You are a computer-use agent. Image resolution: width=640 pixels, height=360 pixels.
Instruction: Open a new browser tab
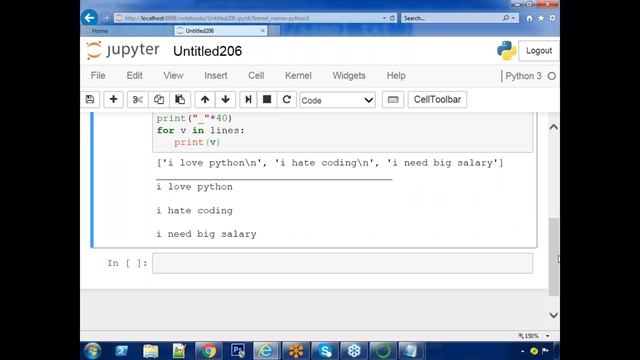pyautogui.click(x=274, y=31)
